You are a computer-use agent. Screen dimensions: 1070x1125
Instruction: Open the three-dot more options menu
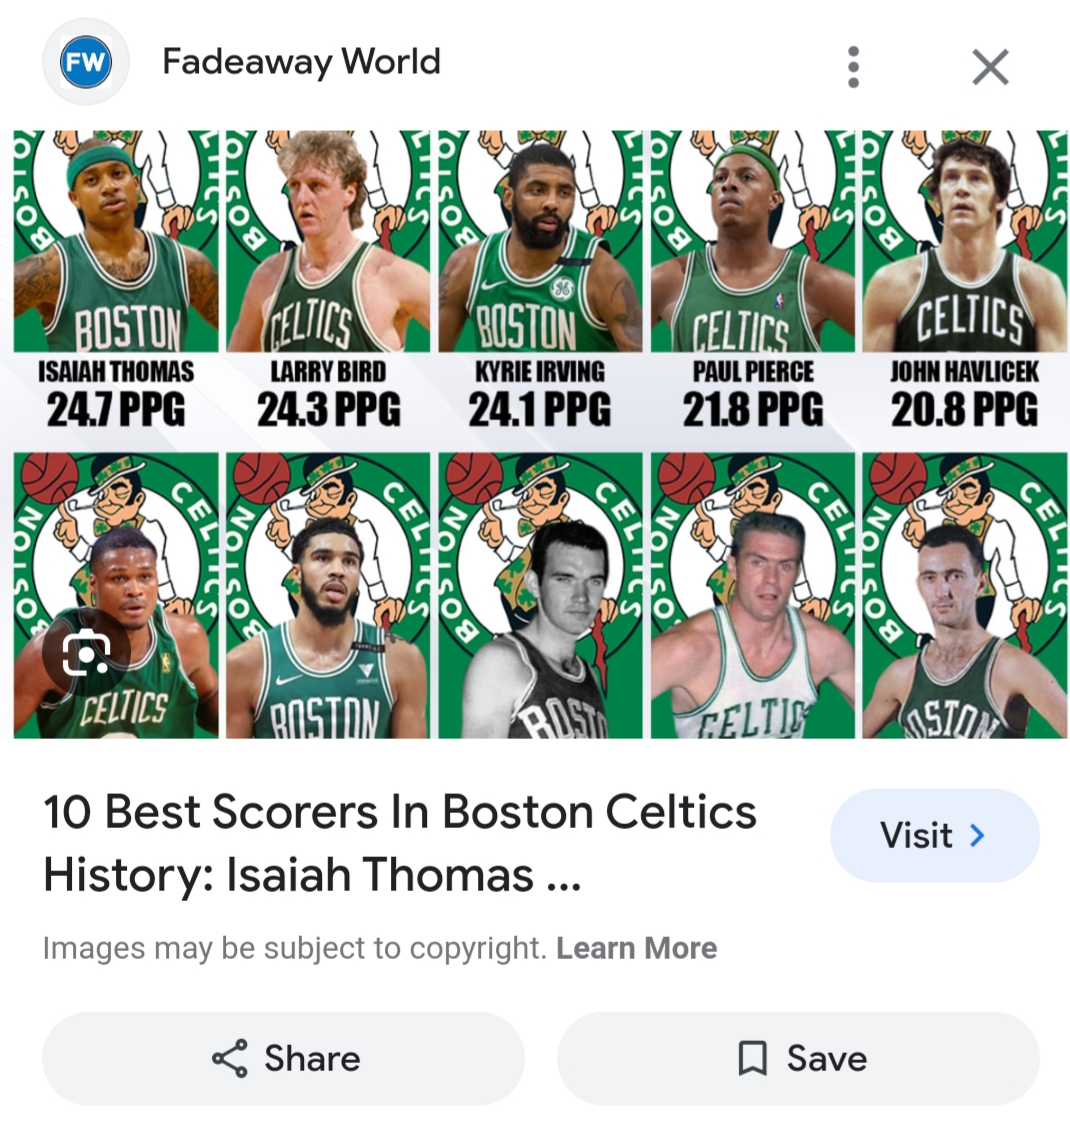(853, 67)
